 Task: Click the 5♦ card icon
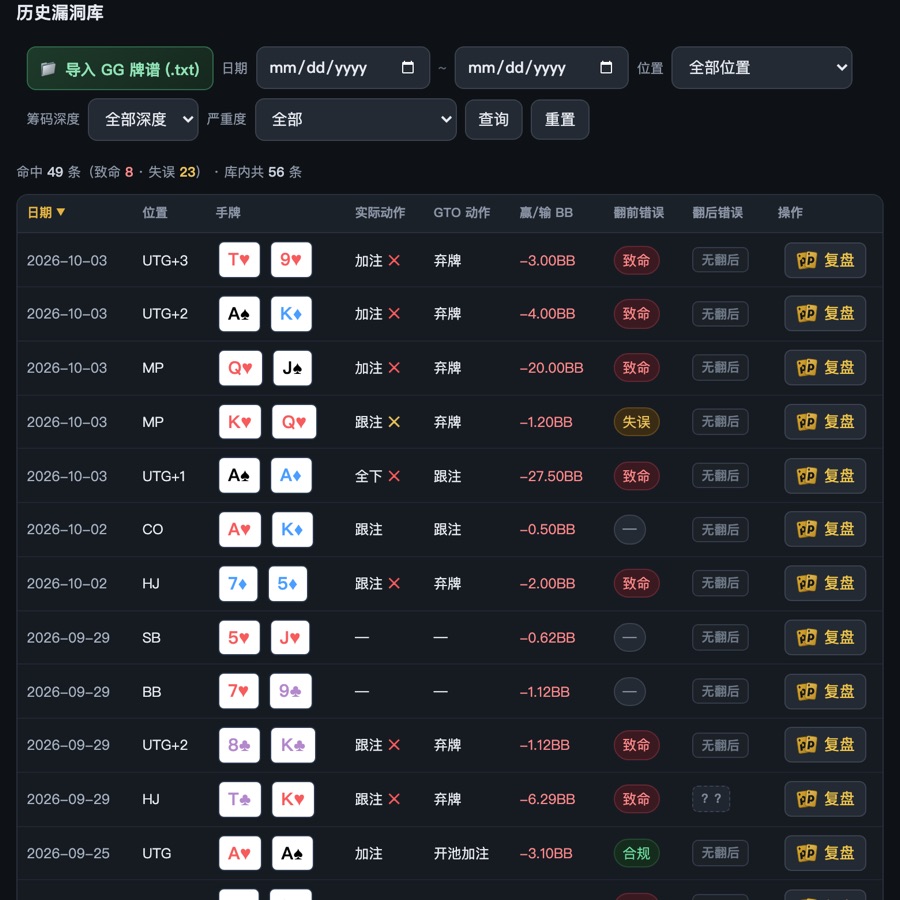288,583
